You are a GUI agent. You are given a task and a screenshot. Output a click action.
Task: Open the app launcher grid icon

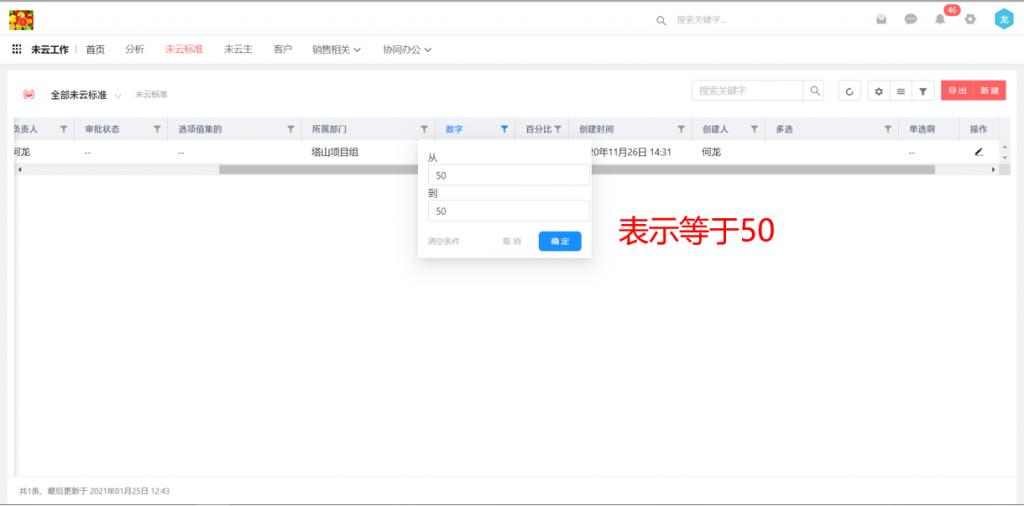coord(17,49)
